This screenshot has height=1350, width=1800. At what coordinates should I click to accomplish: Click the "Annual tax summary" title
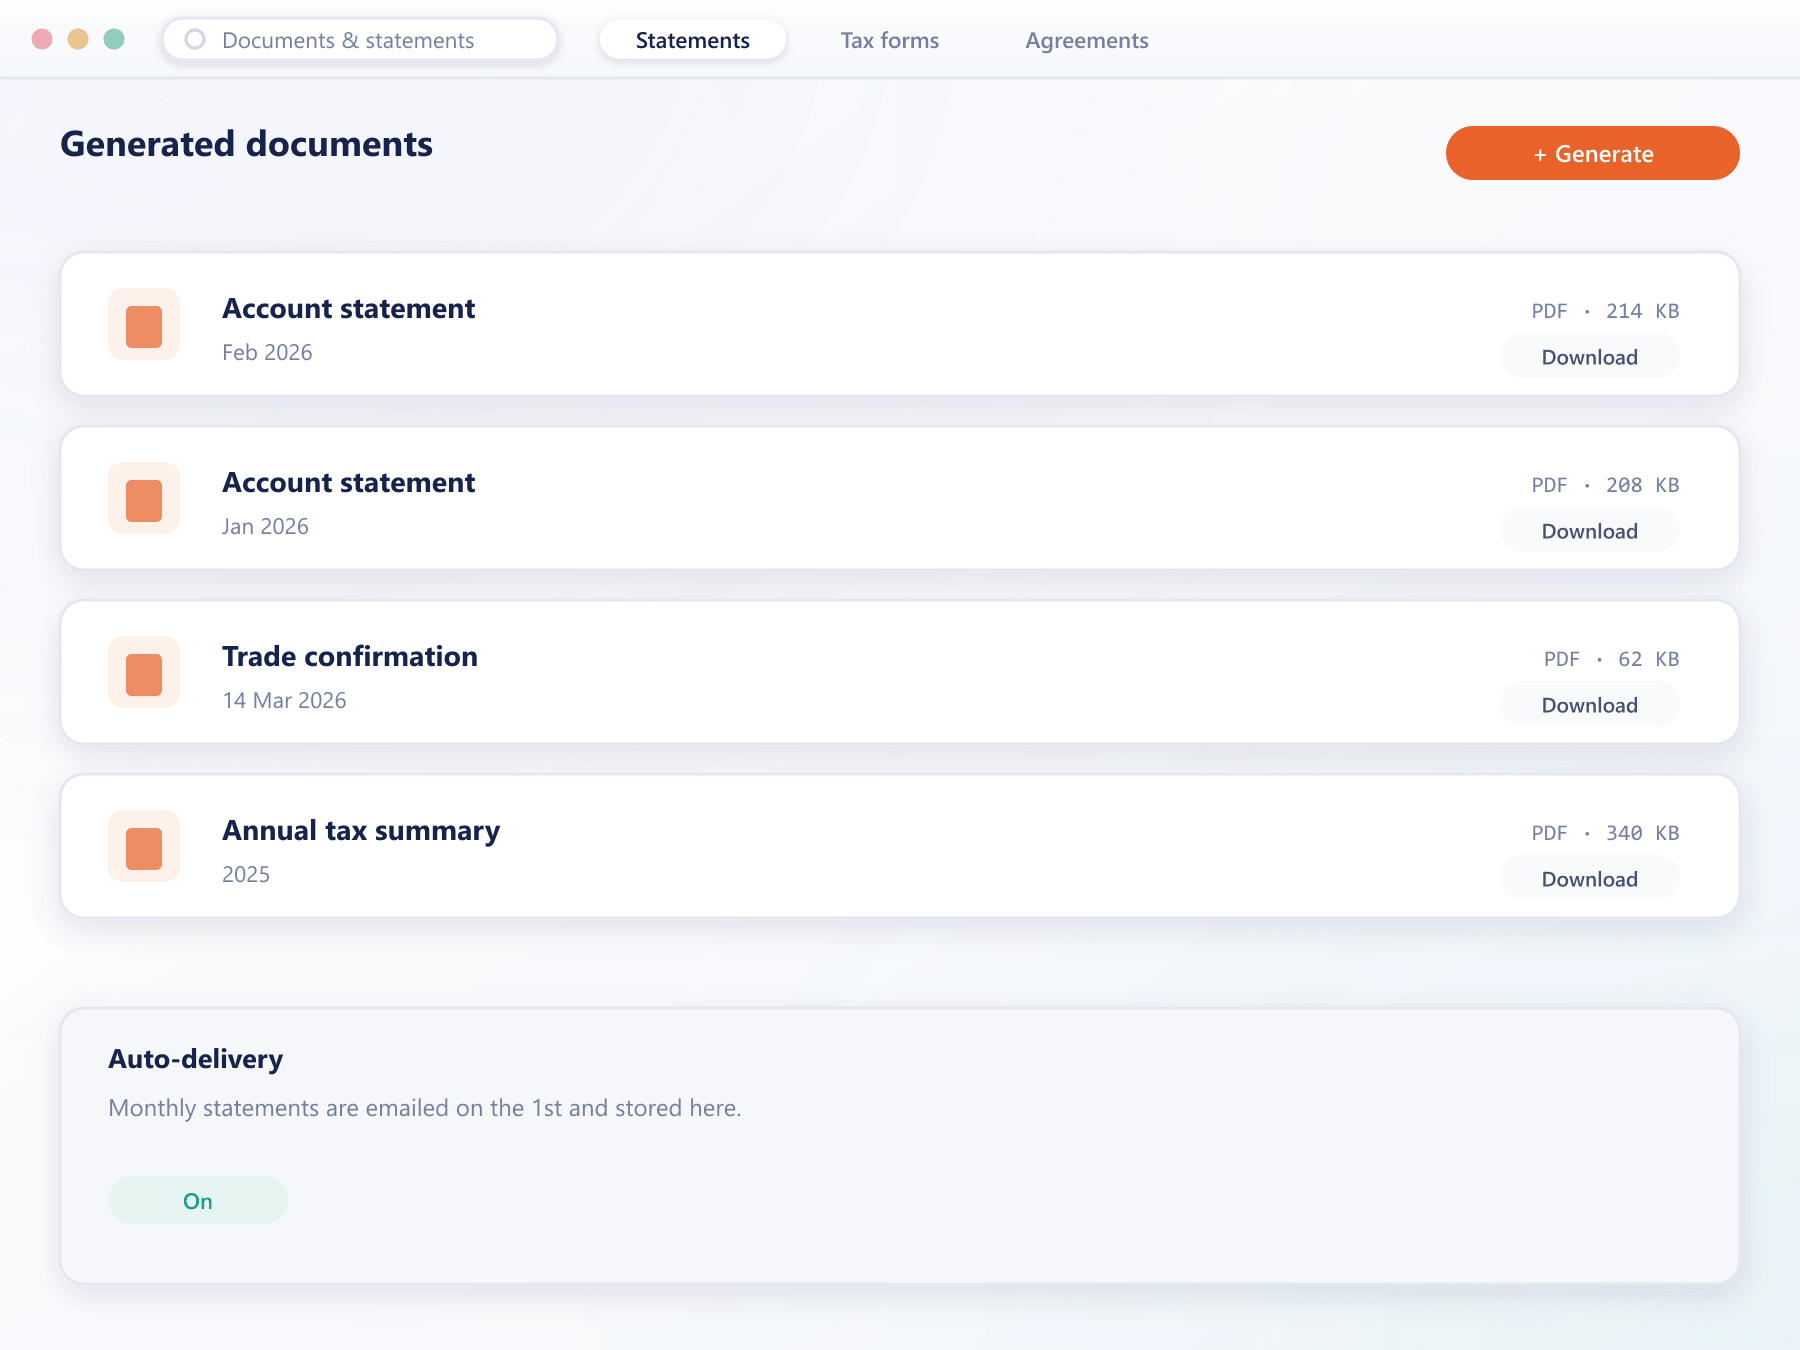pos(361,831)
